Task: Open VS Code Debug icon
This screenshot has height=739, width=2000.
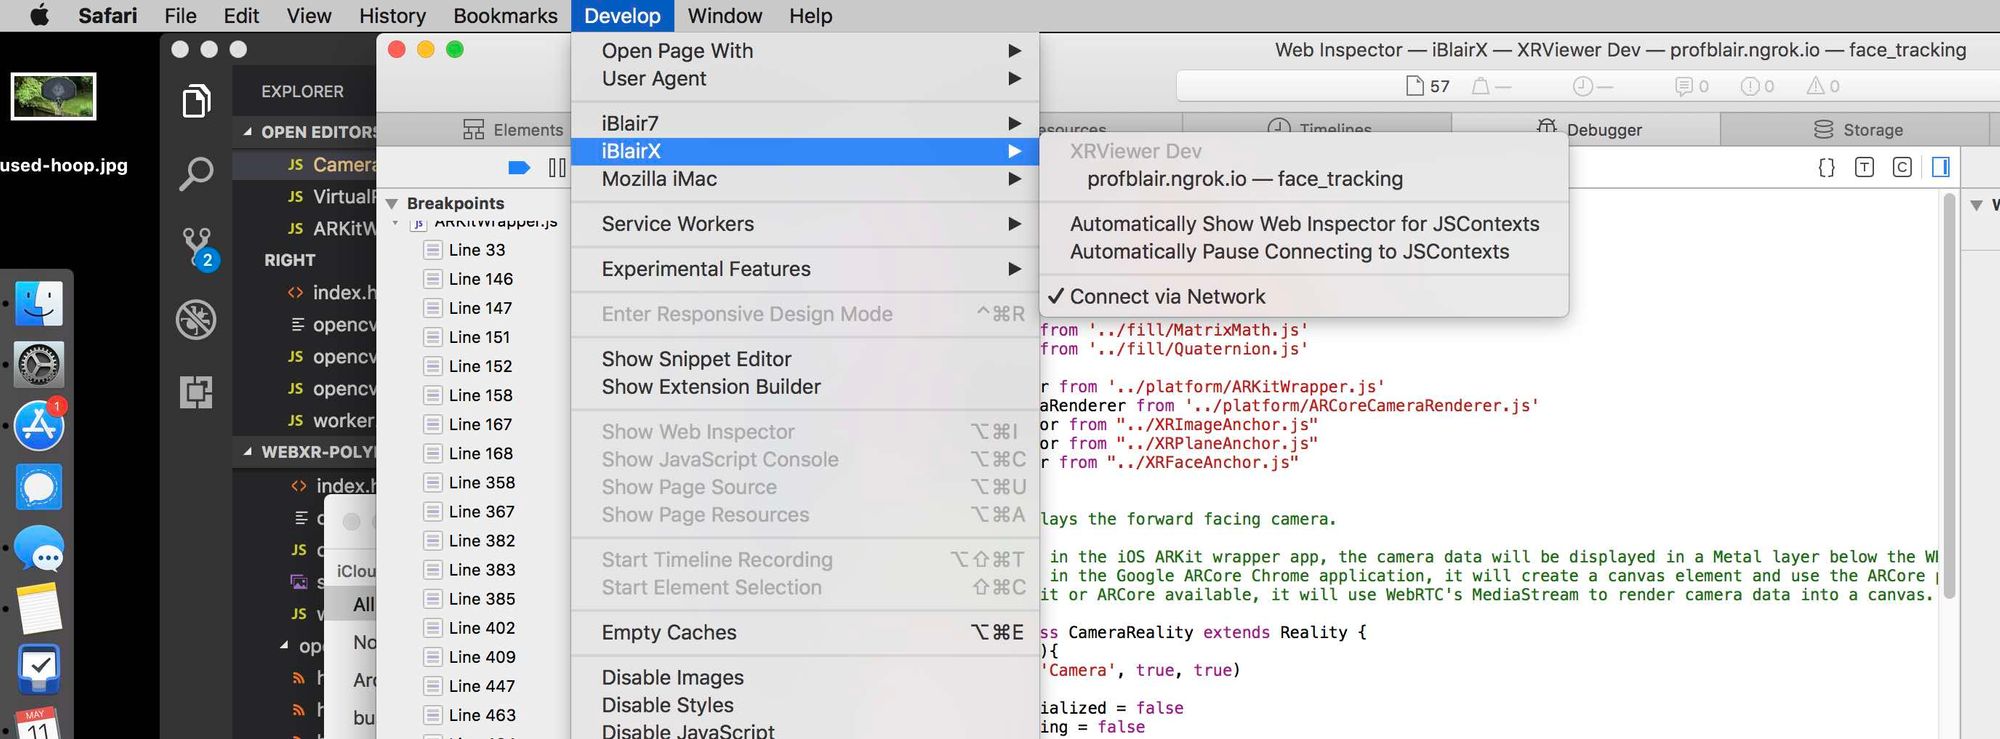Action: (x=196, y=320)
